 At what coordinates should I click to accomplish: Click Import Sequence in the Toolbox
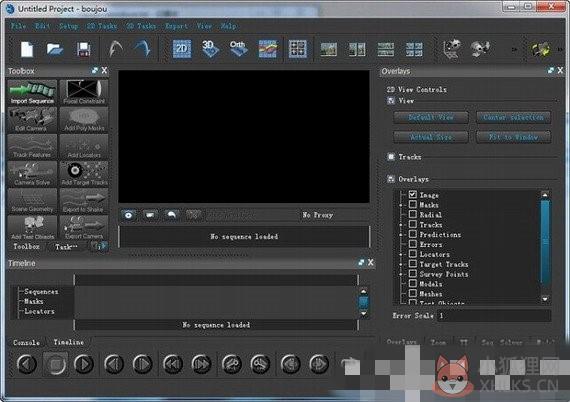[x=32, y=92]
